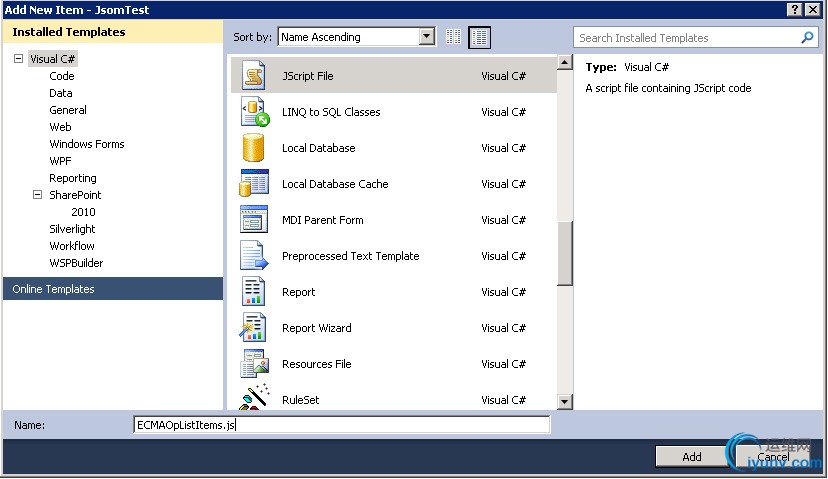Select the 'Local Database Cache' template name
Screen dimensions: 828x479
335,184
